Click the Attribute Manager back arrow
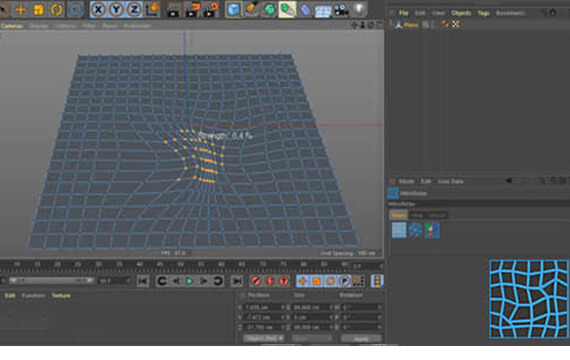570x360 pixels. [509, 181]
